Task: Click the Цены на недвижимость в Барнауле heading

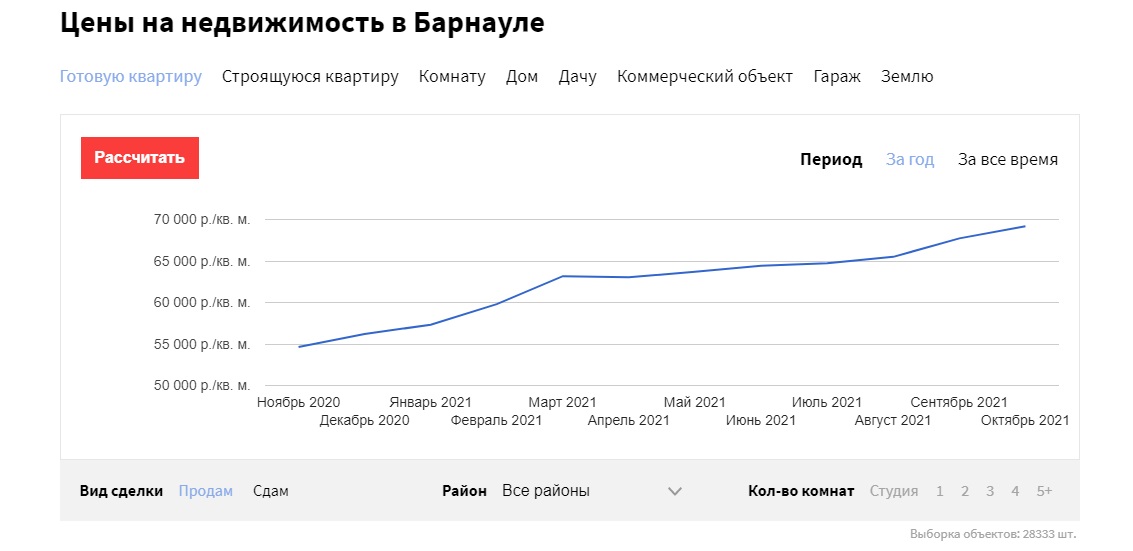Action: pos(302,24)
